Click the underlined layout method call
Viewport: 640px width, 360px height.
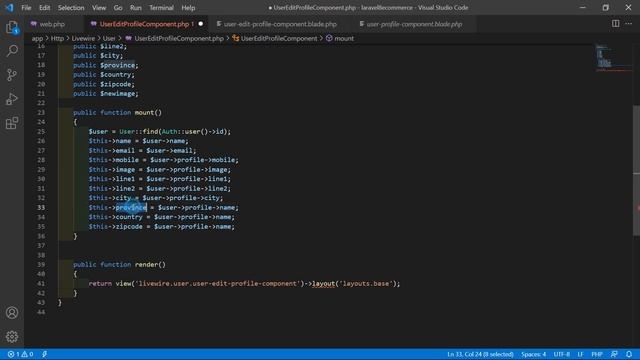[324, 283]
